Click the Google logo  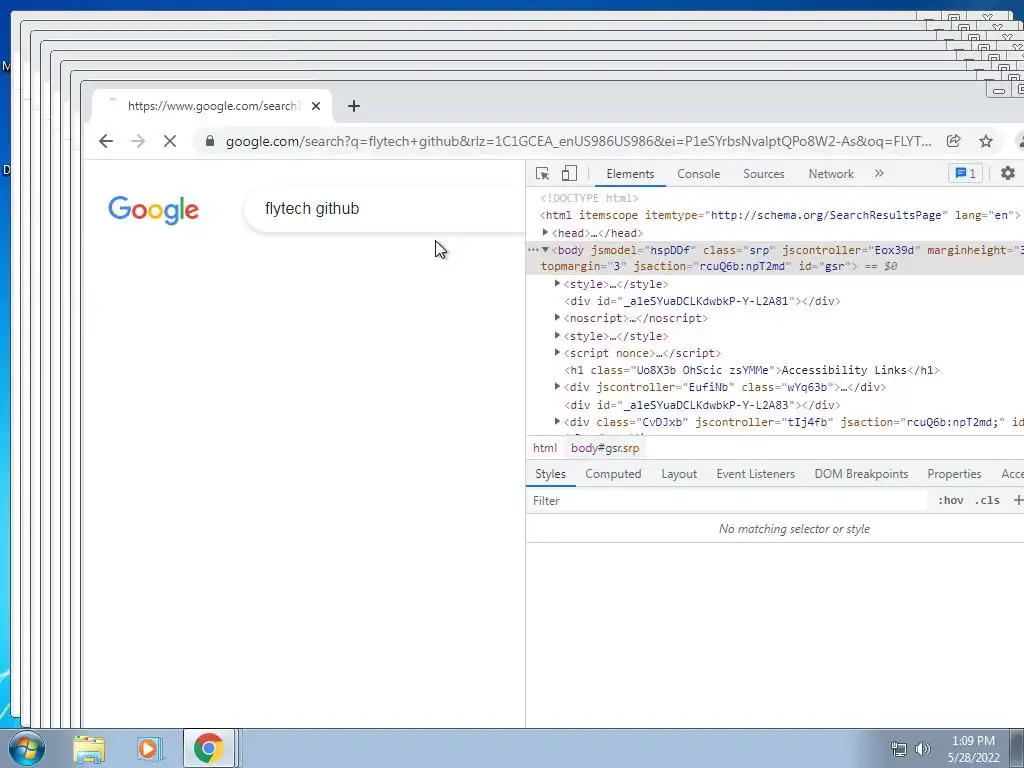153,210
